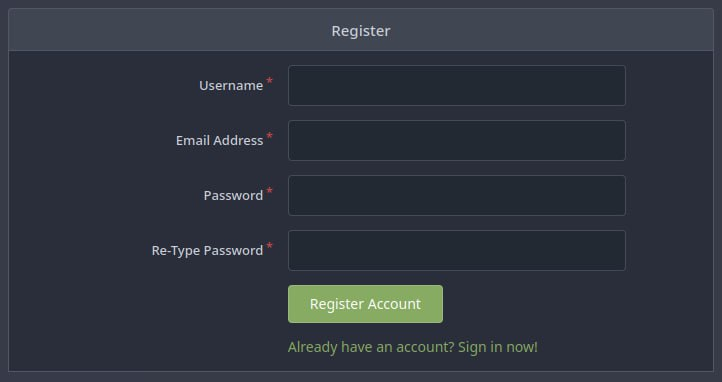722x382 pixels.
Task: Click the red asterisk after Password label
Action: [270, 191]
